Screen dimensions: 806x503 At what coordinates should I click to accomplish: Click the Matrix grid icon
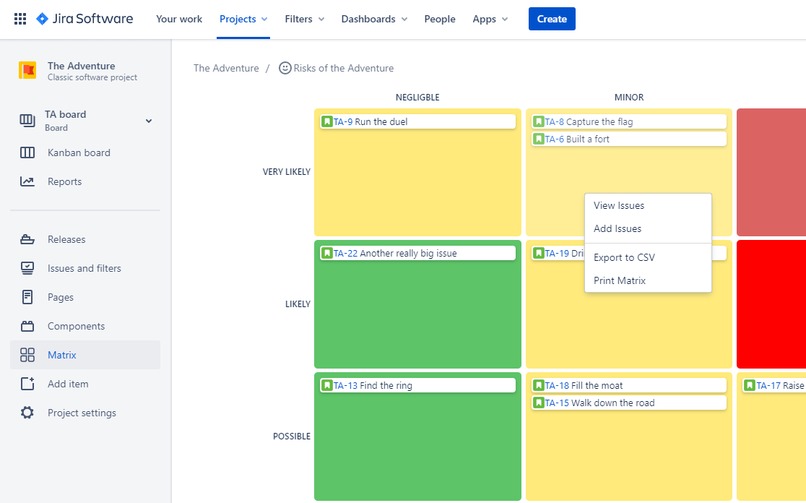pos(27,355)
